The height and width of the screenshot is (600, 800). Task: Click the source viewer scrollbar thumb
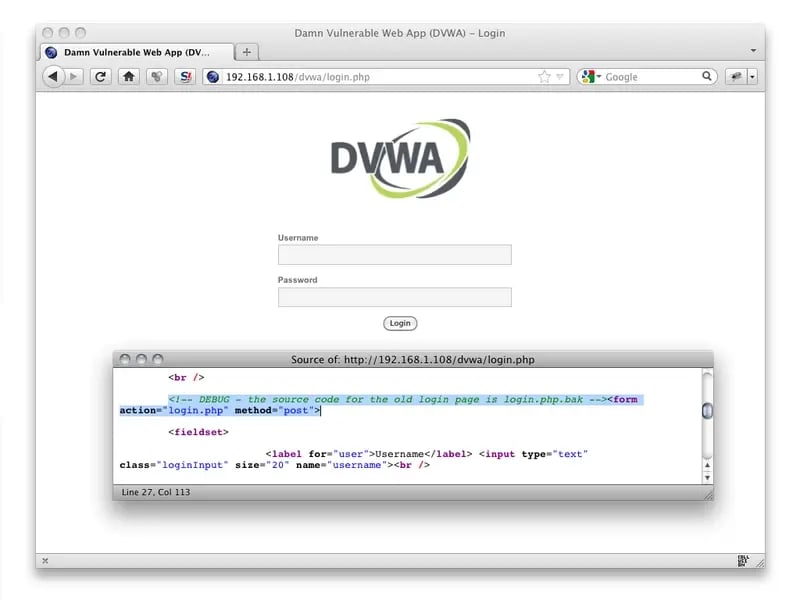[707, 410]
